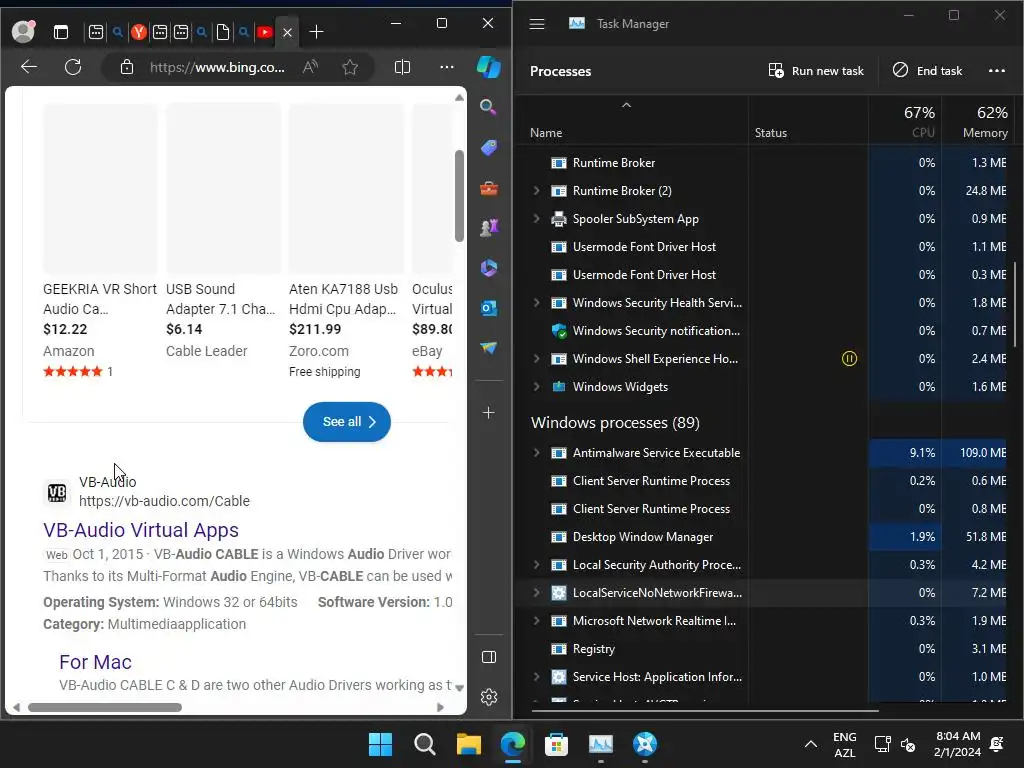1024x768 pixels.
Task: Sort processes by the Name column
Action: pyautogui.click(x=546, y=133)
